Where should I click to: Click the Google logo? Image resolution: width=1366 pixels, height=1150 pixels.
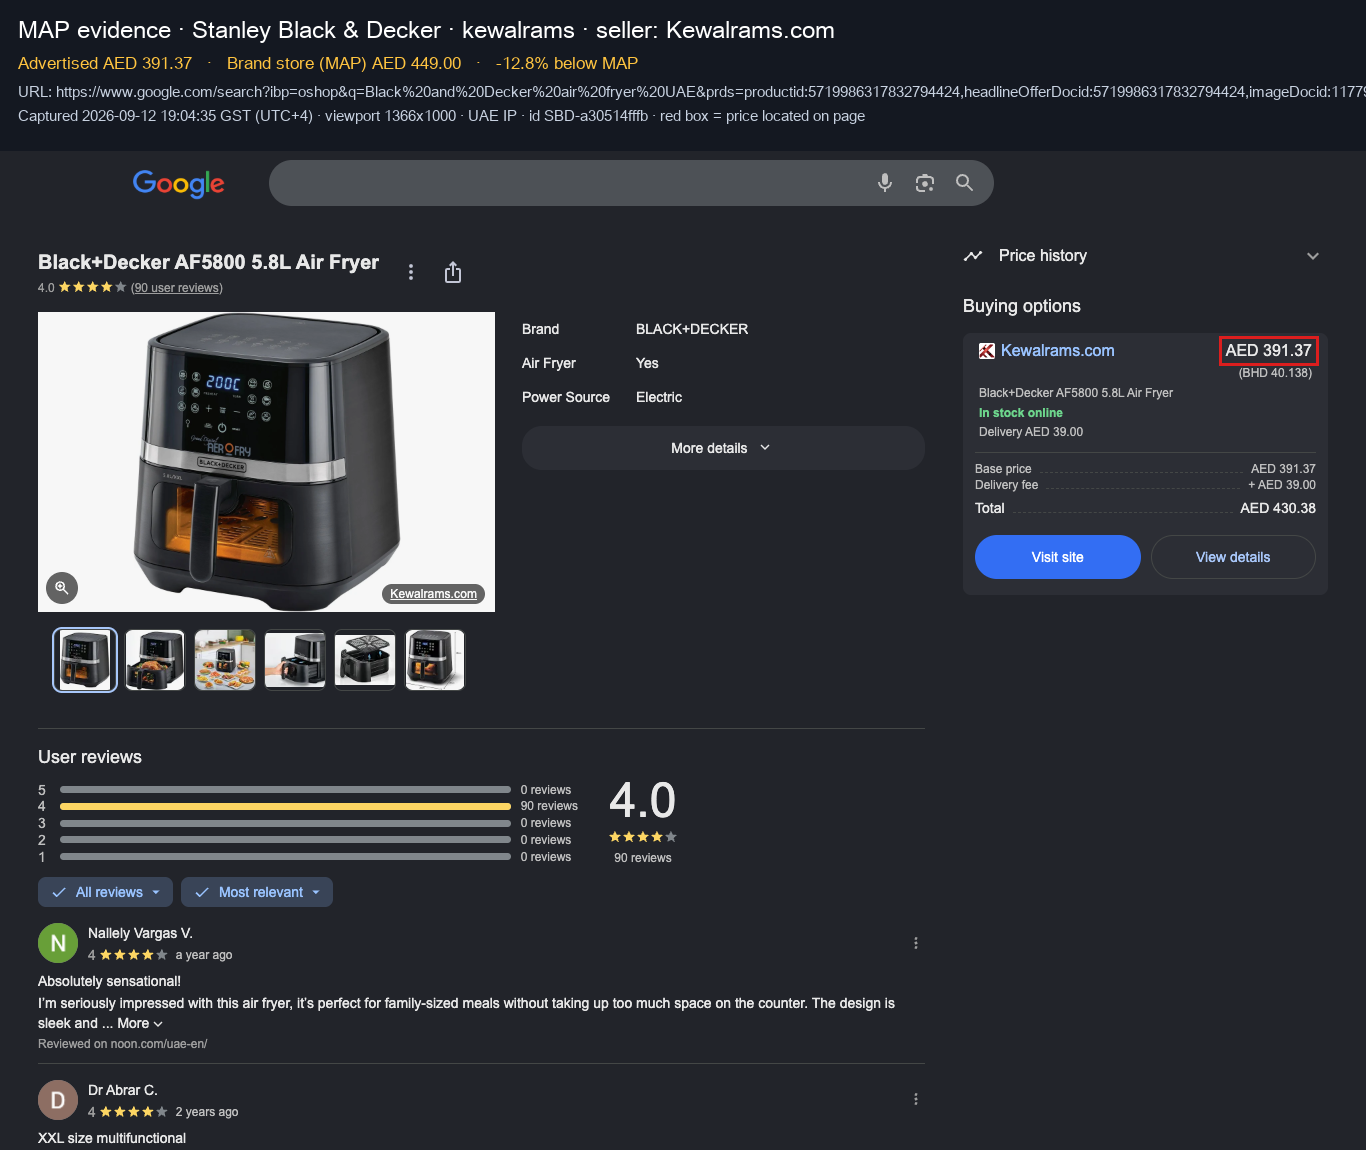pos(179,183)
